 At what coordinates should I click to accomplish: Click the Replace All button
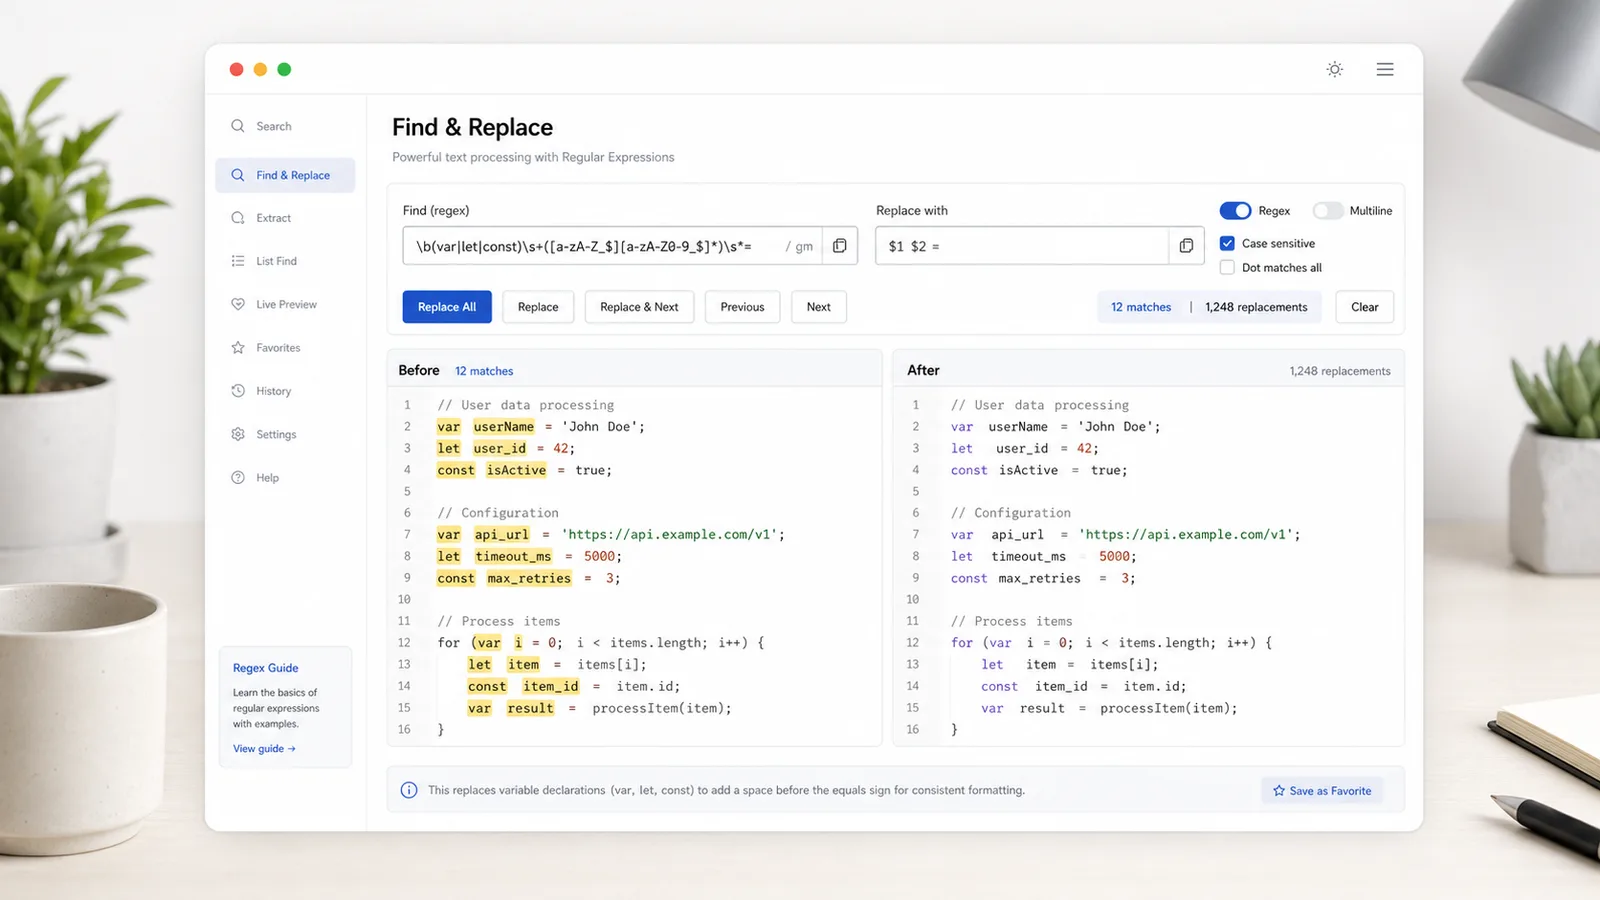[x=447, y=307]
